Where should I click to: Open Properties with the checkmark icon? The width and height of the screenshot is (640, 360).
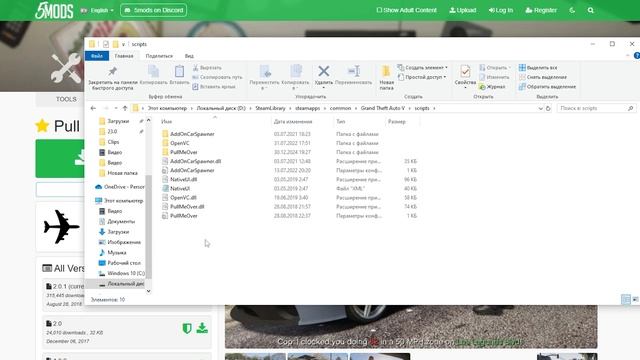(465, 72)
